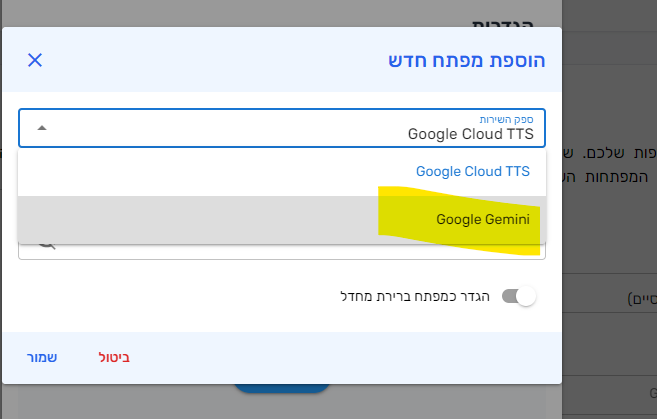Click the blue button peeking below the dialog
This screenshot has height=419, width=657.
[x=282, y=388]
